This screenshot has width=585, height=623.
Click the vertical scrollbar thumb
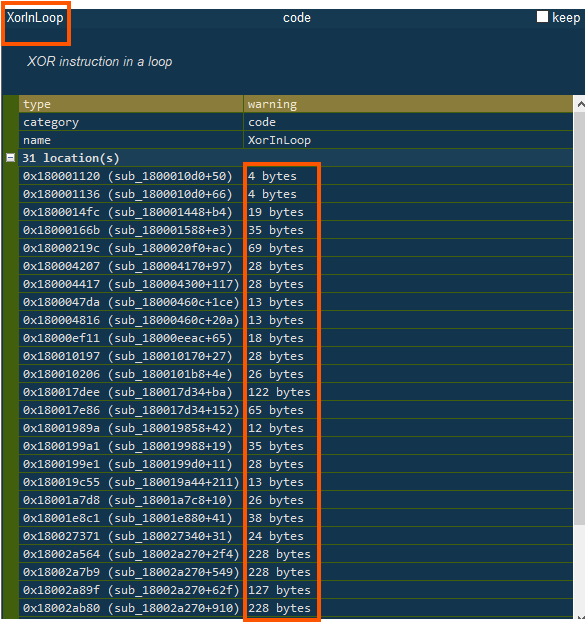[580, 319]
